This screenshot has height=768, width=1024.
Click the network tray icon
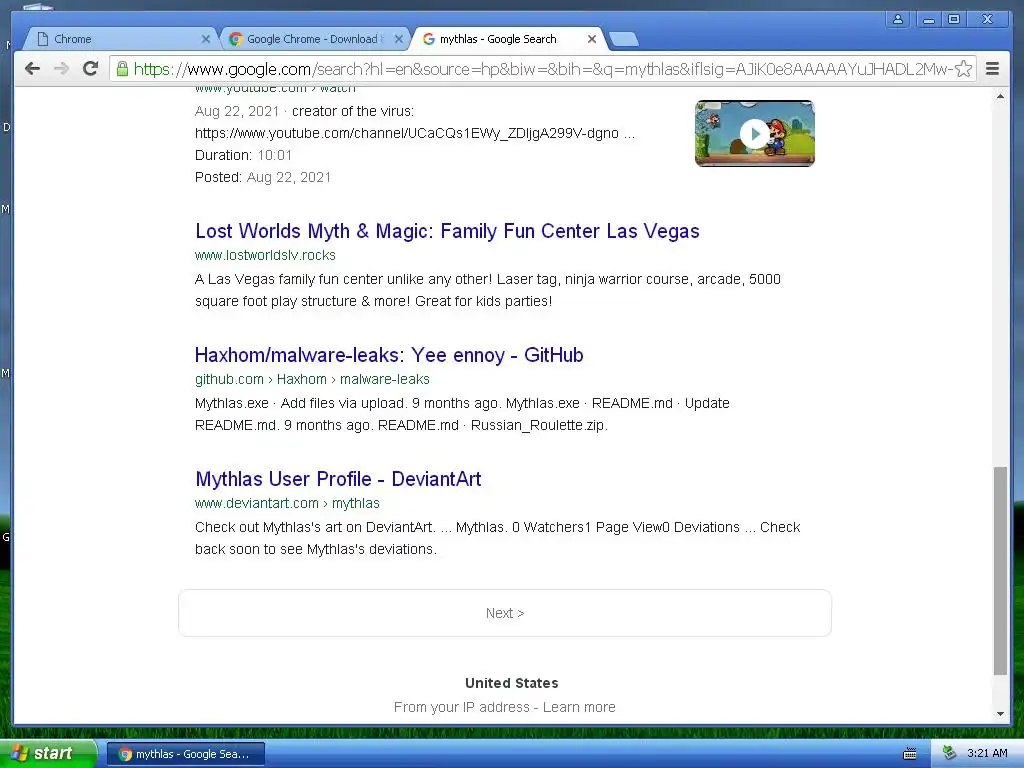click(x=949, y=754)
